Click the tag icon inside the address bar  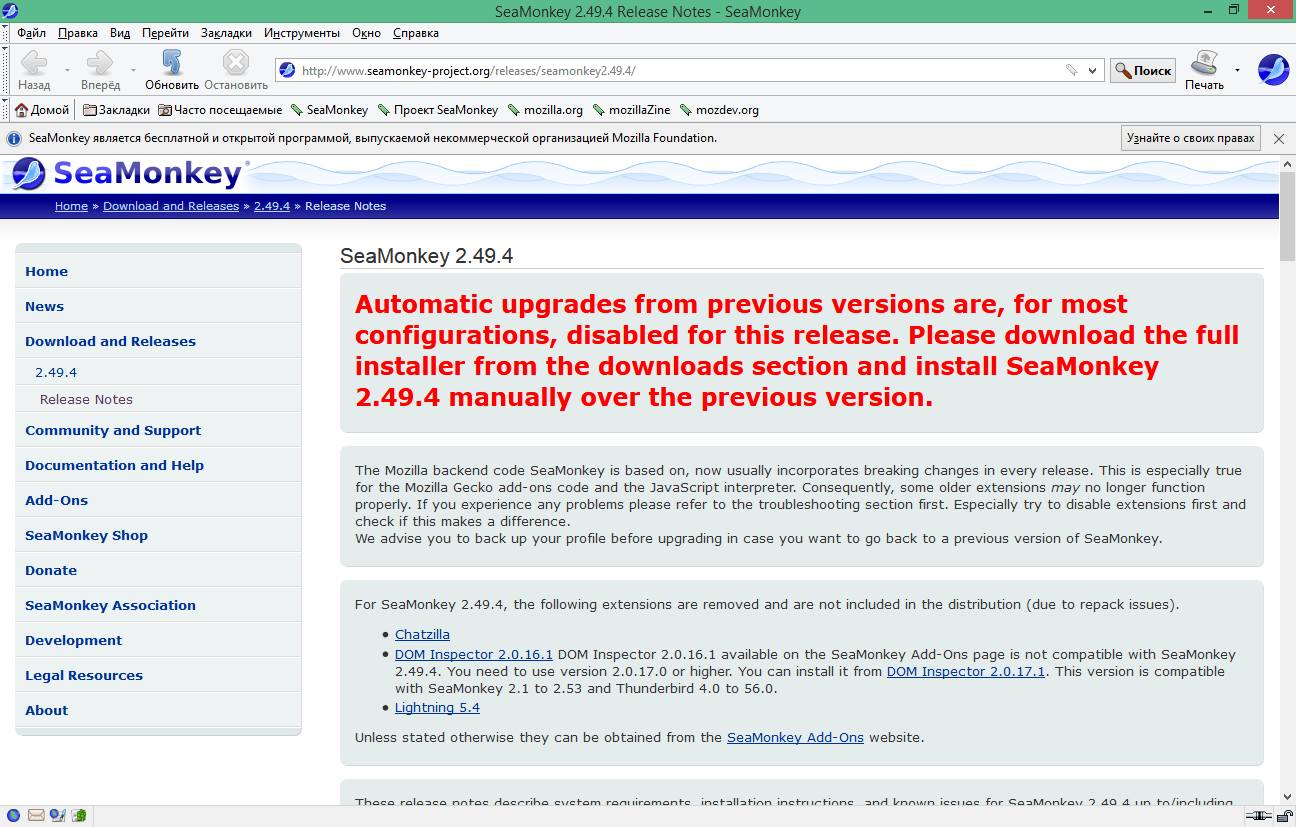(1071, 70)
